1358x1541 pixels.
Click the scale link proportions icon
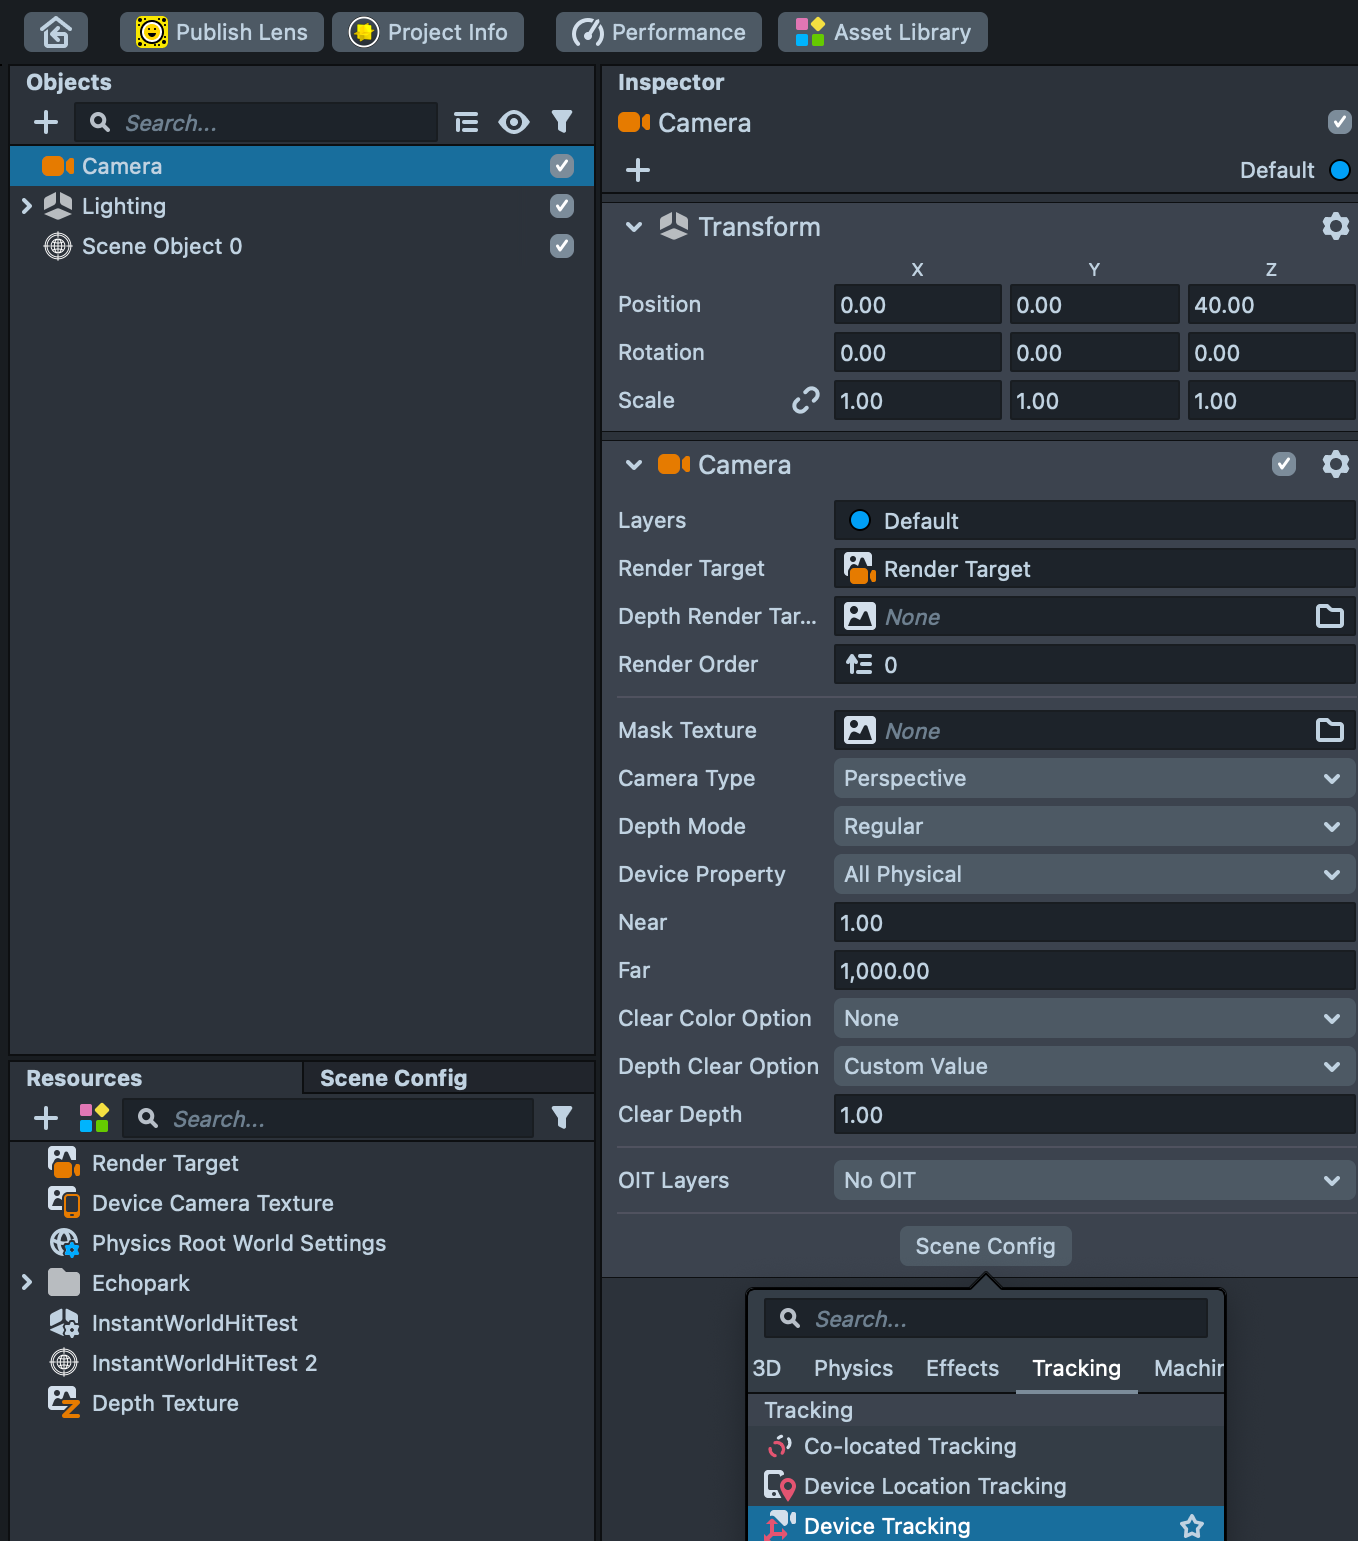pyautogui.click(x=805, y=401)
